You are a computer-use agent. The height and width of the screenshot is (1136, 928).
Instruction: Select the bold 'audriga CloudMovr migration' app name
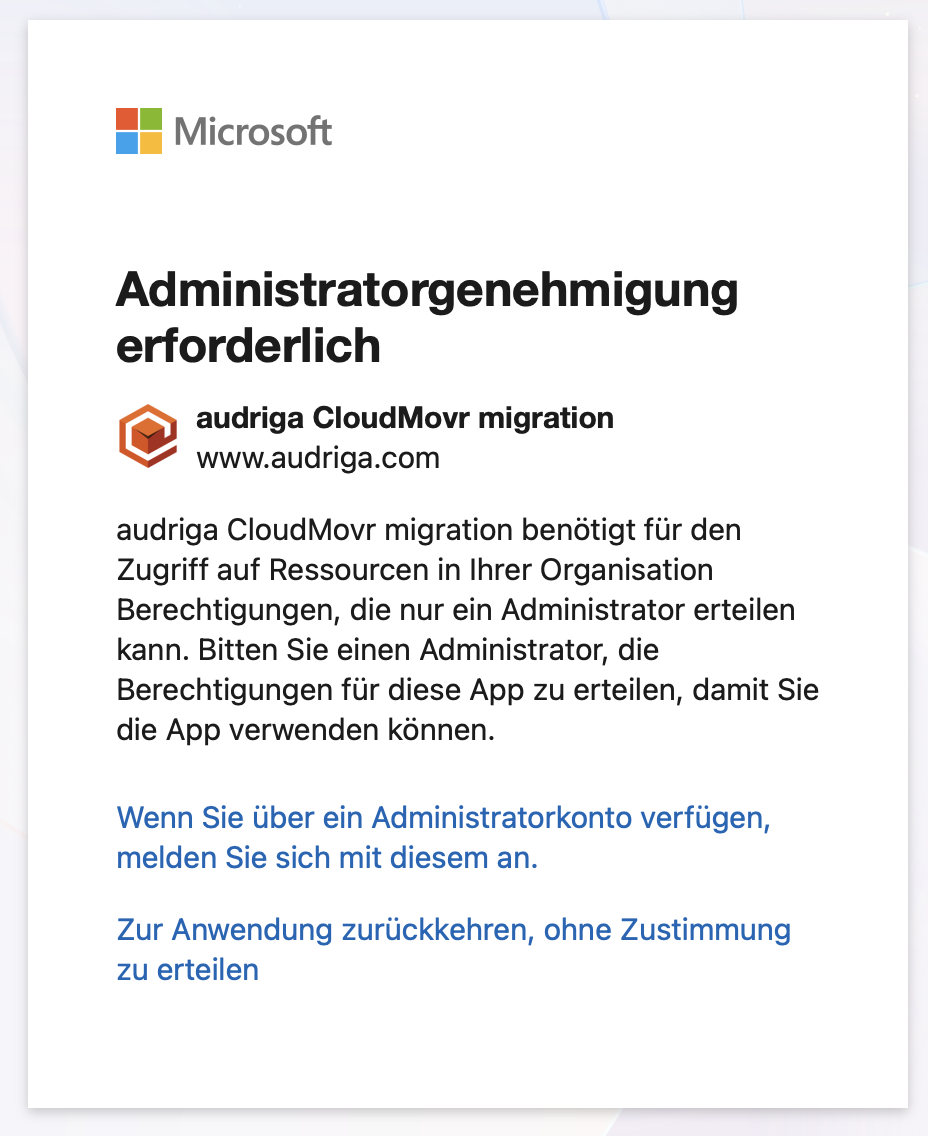(x=405, y=418)
